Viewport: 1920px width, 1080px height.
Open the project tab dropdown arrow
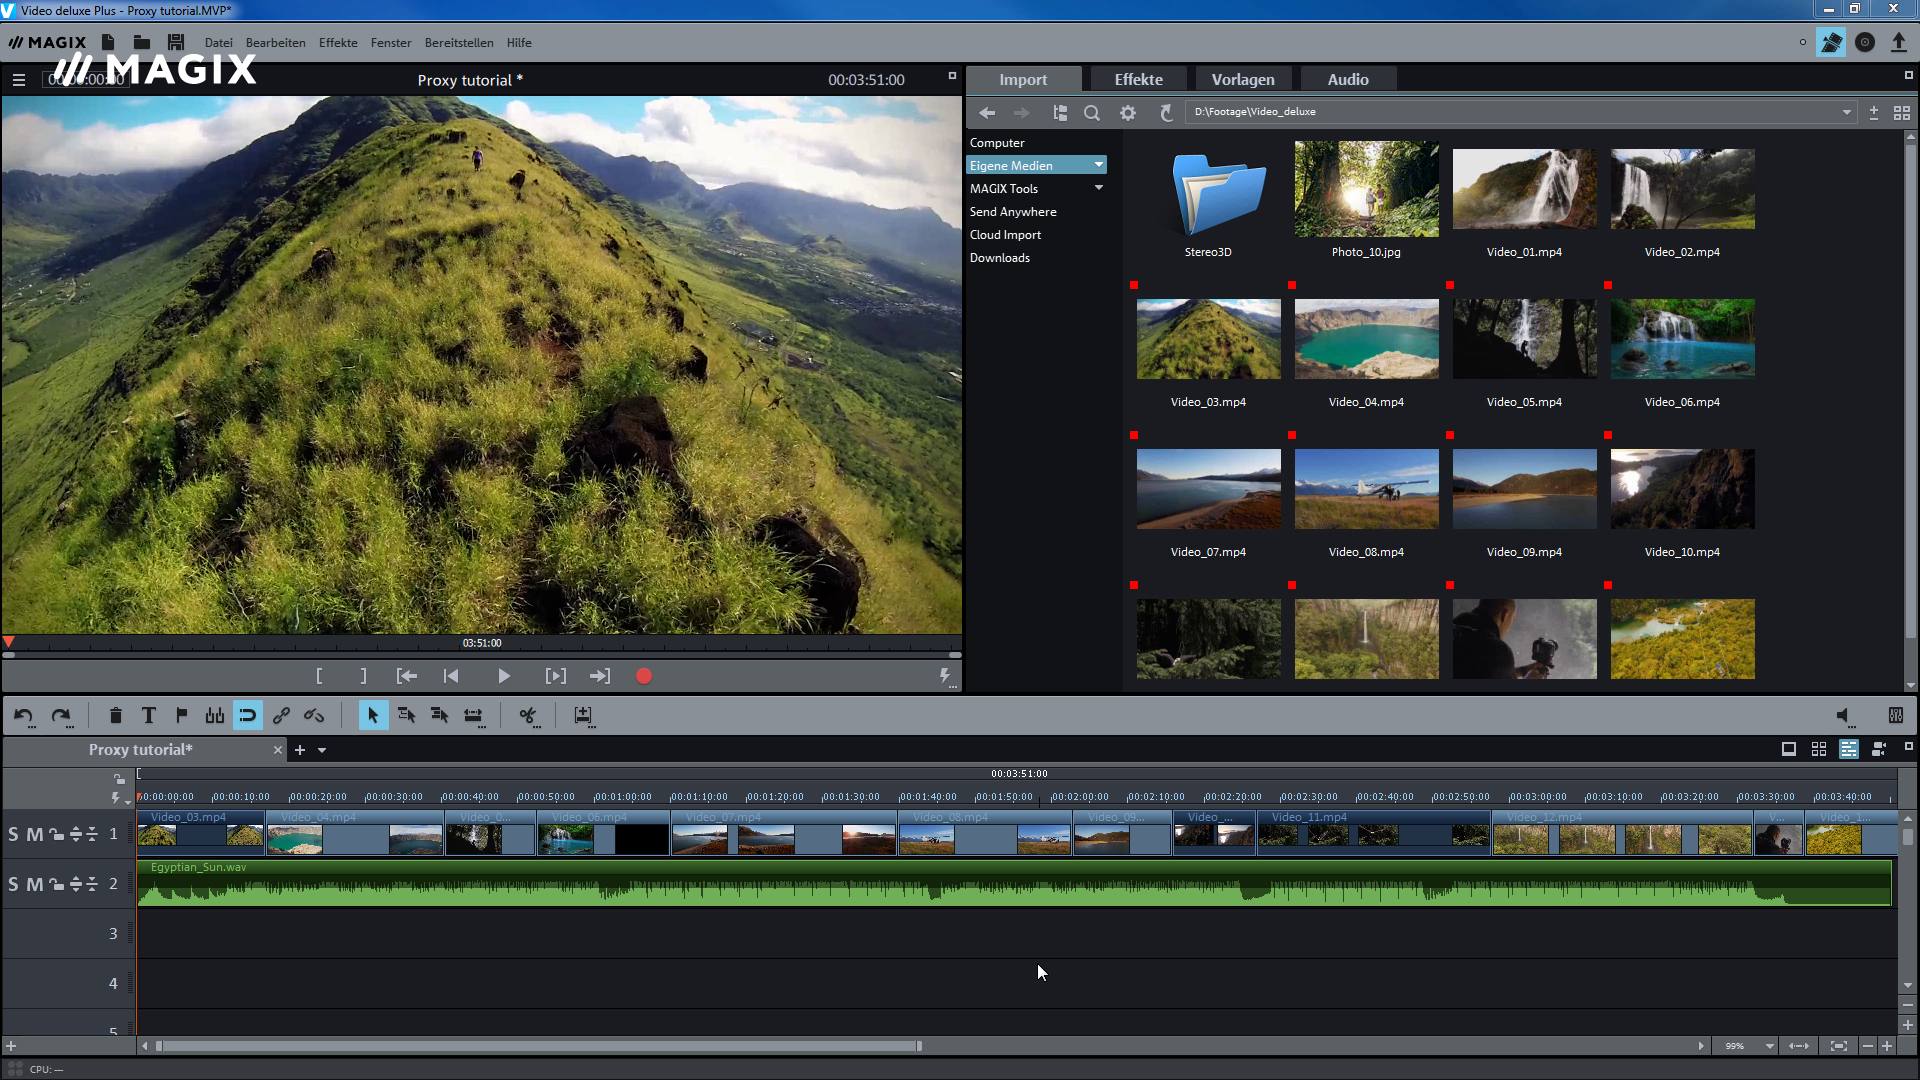click(322, 750)
